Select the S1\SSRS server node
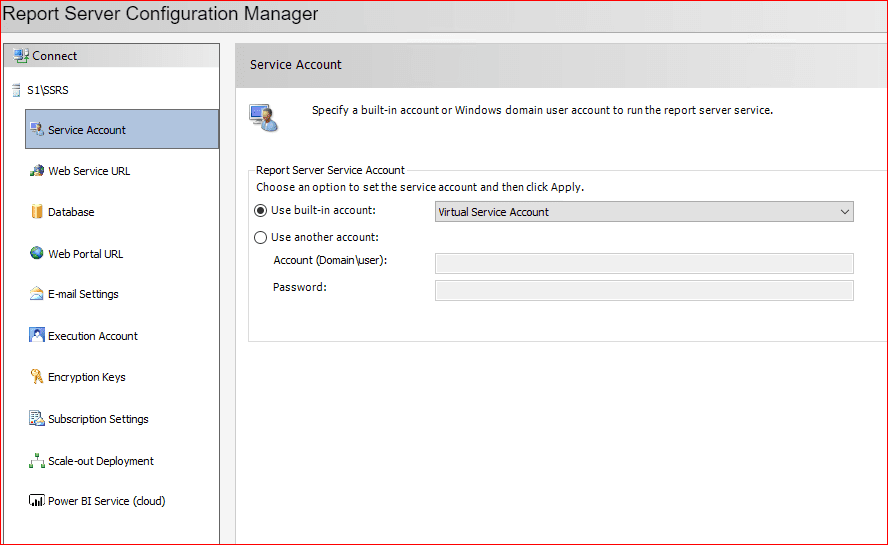 [49, 90]
